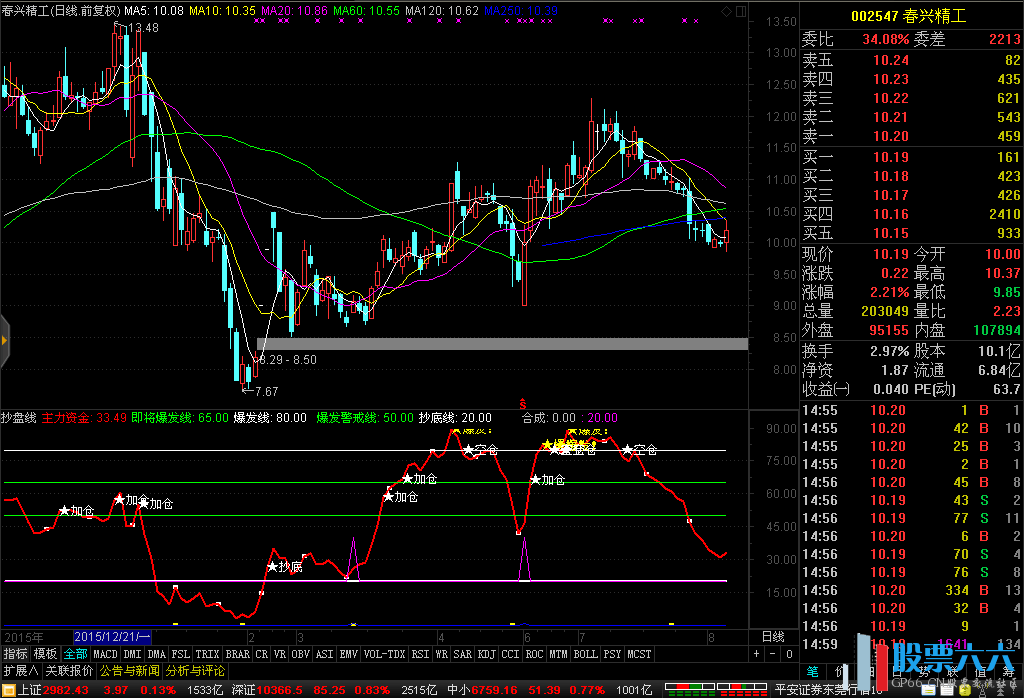Open 分析与评论 link
This screenshot has height=698, width=1024.
(195, 671)
